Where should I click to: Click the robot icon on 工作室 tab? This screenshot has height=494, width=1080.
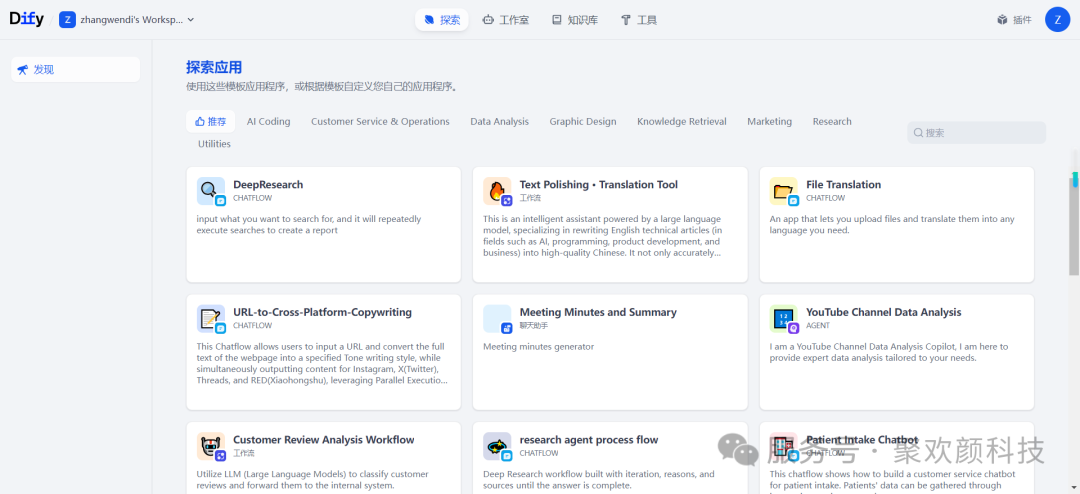(x=488, y=20)
